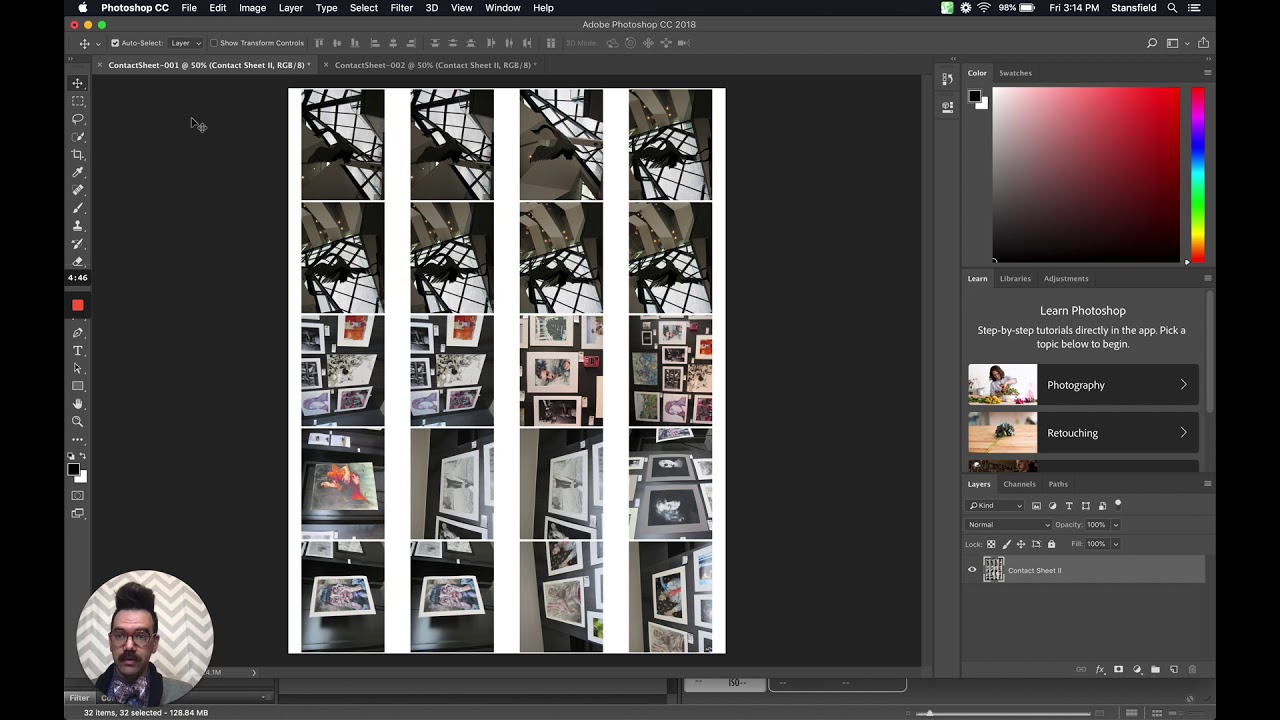The height and width of the screenshot is (720, 1280).
Task: Expand the Retouching tutorials
Action: (1083, 433)
